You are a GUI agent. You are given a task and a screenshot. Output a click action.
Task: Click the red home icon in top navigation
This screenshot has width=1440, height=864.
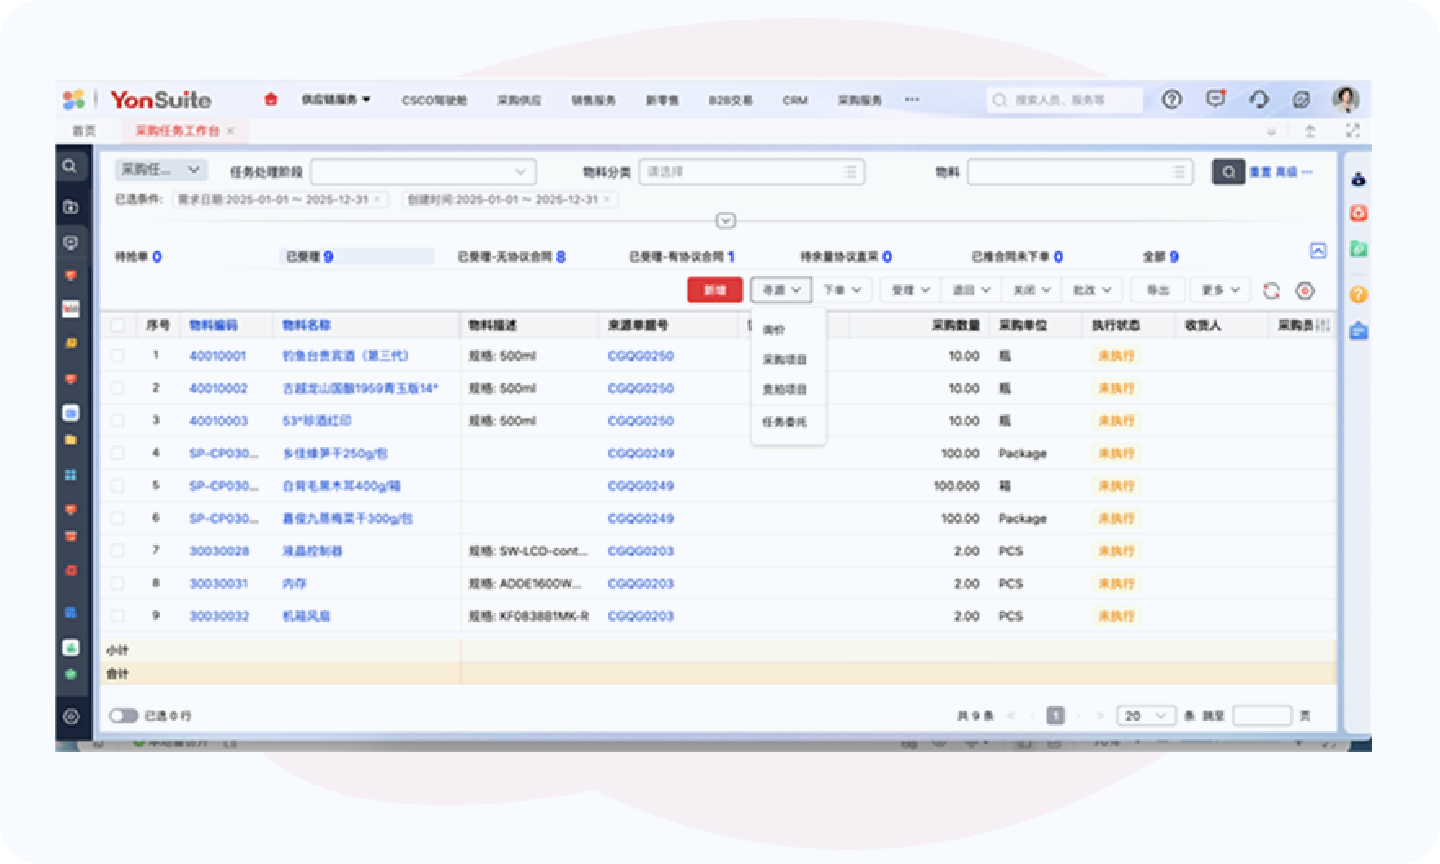click(x=270, y=99)
